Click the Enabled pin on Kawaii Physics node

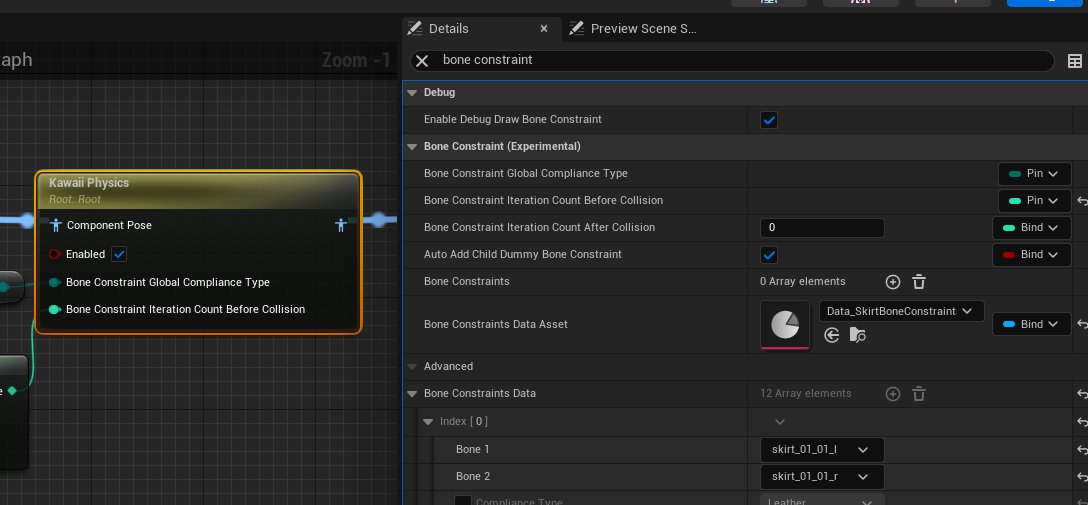(x=55, y=255)
